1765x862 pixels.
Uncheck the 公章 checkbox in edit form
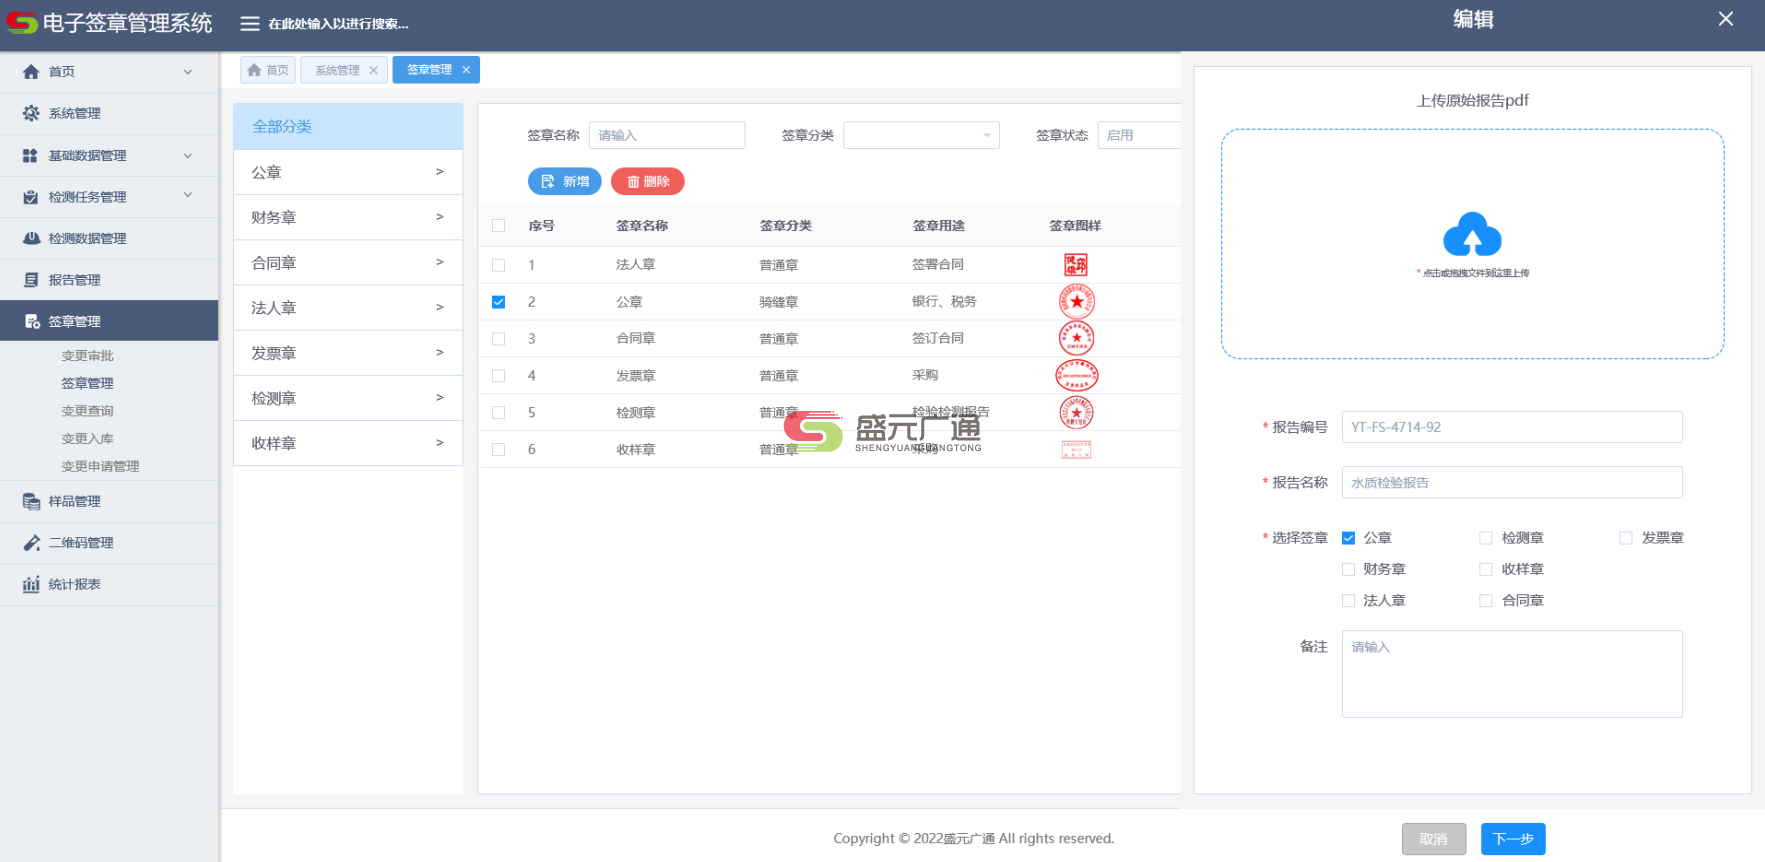tap(1348, 538)
